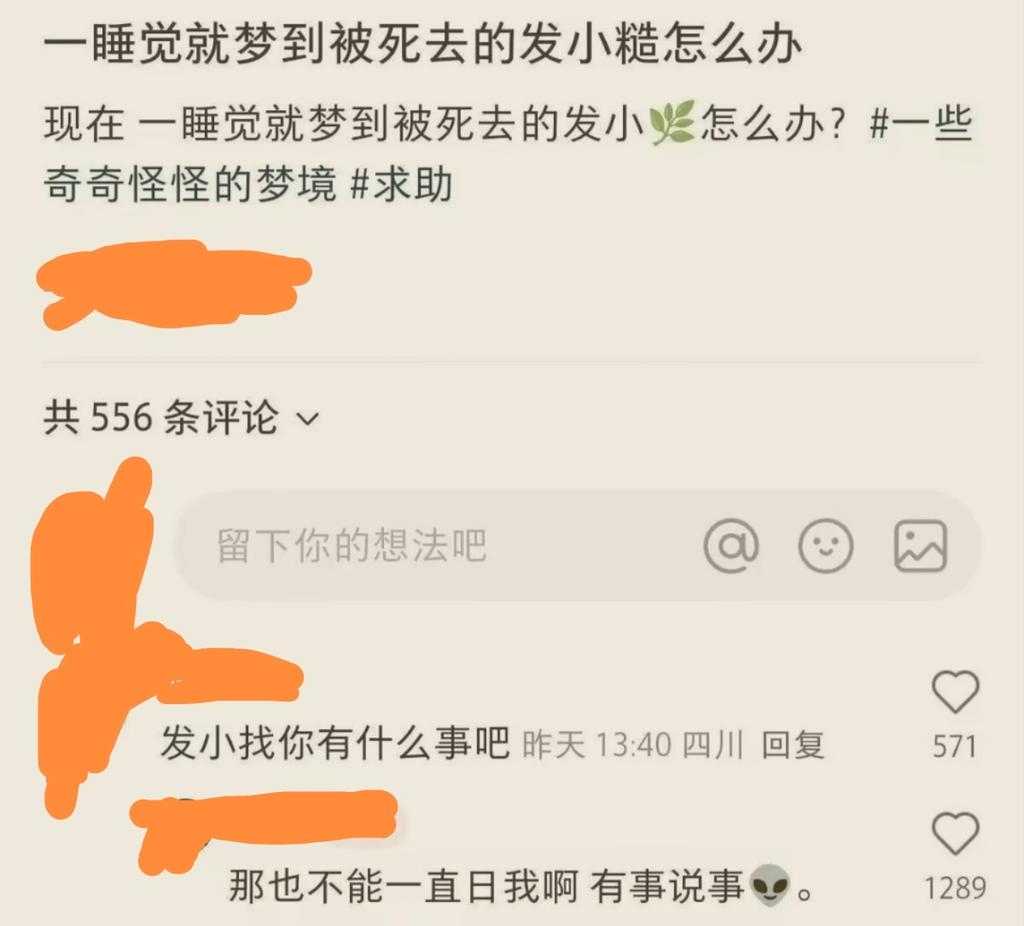The image size is (1024, 926).
Task: Tap reply text 那也不能一直日我啊 有事说事
Action: pos(487,886)
